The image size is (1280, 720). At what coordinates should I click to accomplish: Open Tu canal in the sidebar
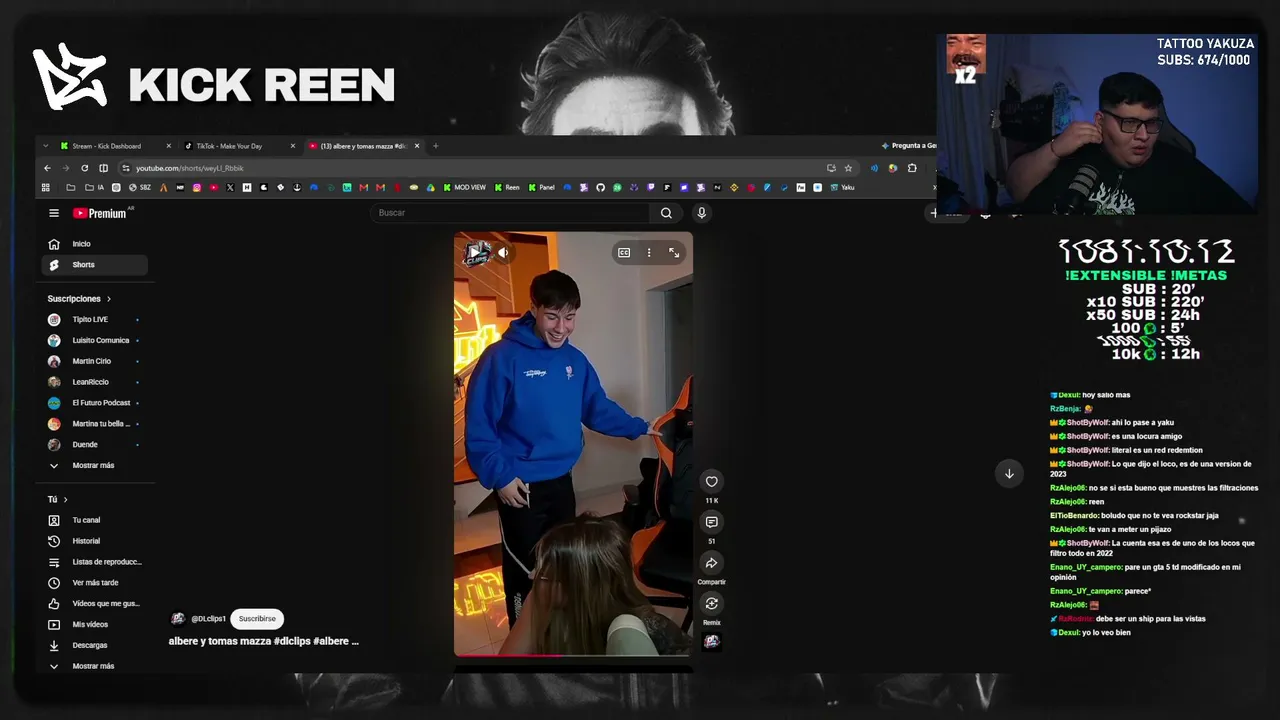pos(95,521)
